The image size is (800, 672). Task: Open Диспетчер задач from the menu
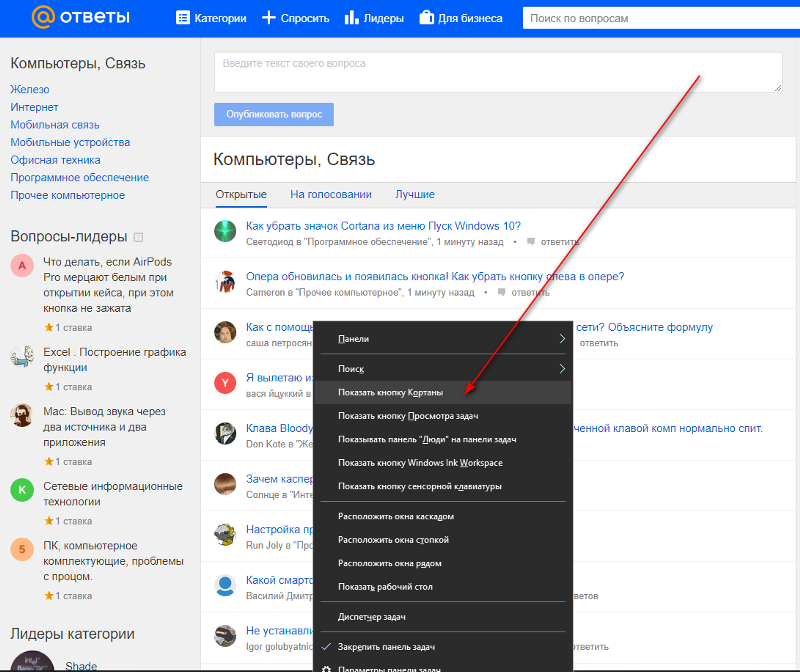[x=442, y=617]
